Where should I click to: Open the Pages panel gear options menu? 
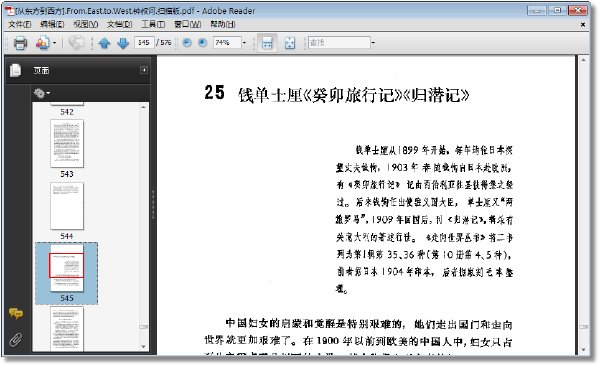point(42,93)
